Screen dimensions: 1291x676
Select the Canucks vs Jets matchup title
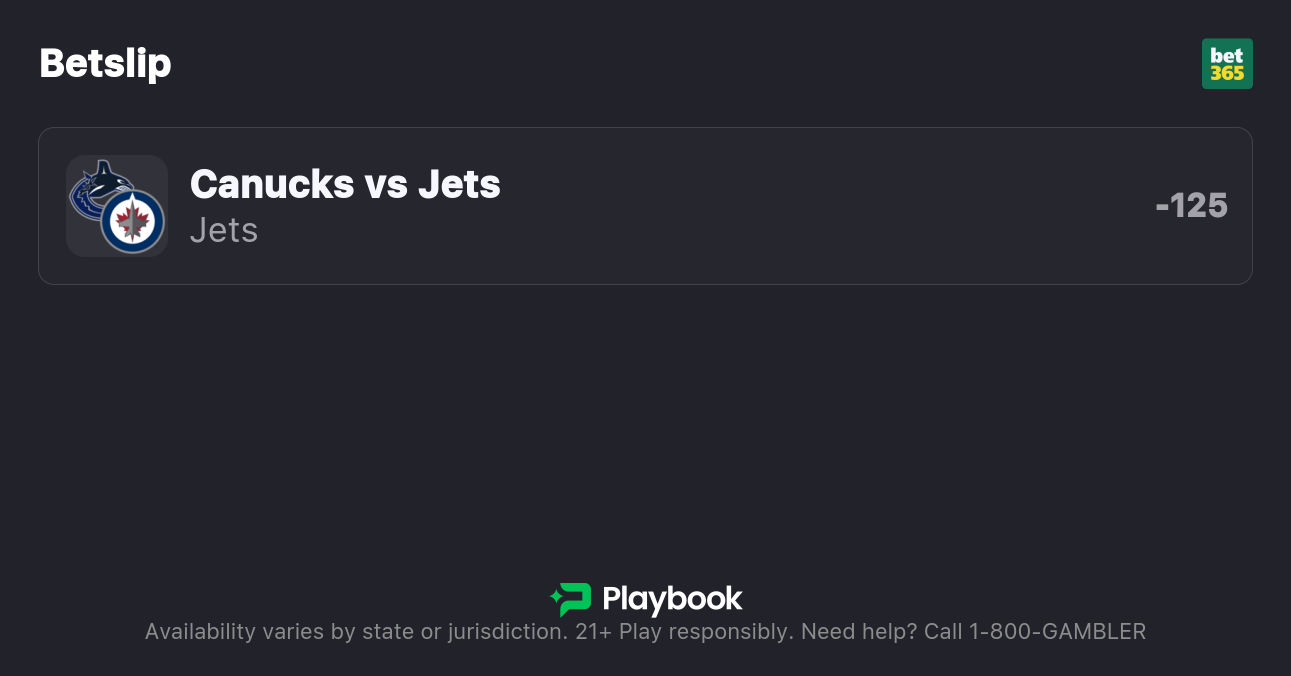click(x=345, y=184)
